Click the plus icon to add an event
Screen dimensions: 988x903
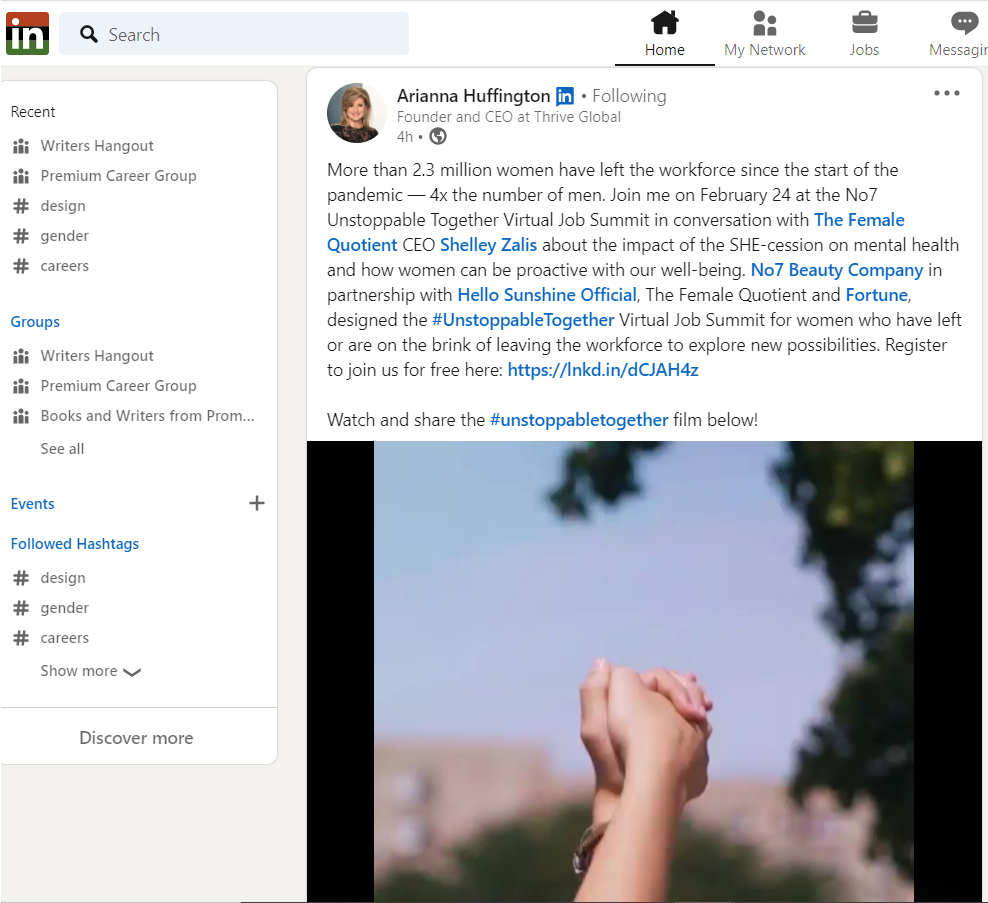(x=256, y=503)
